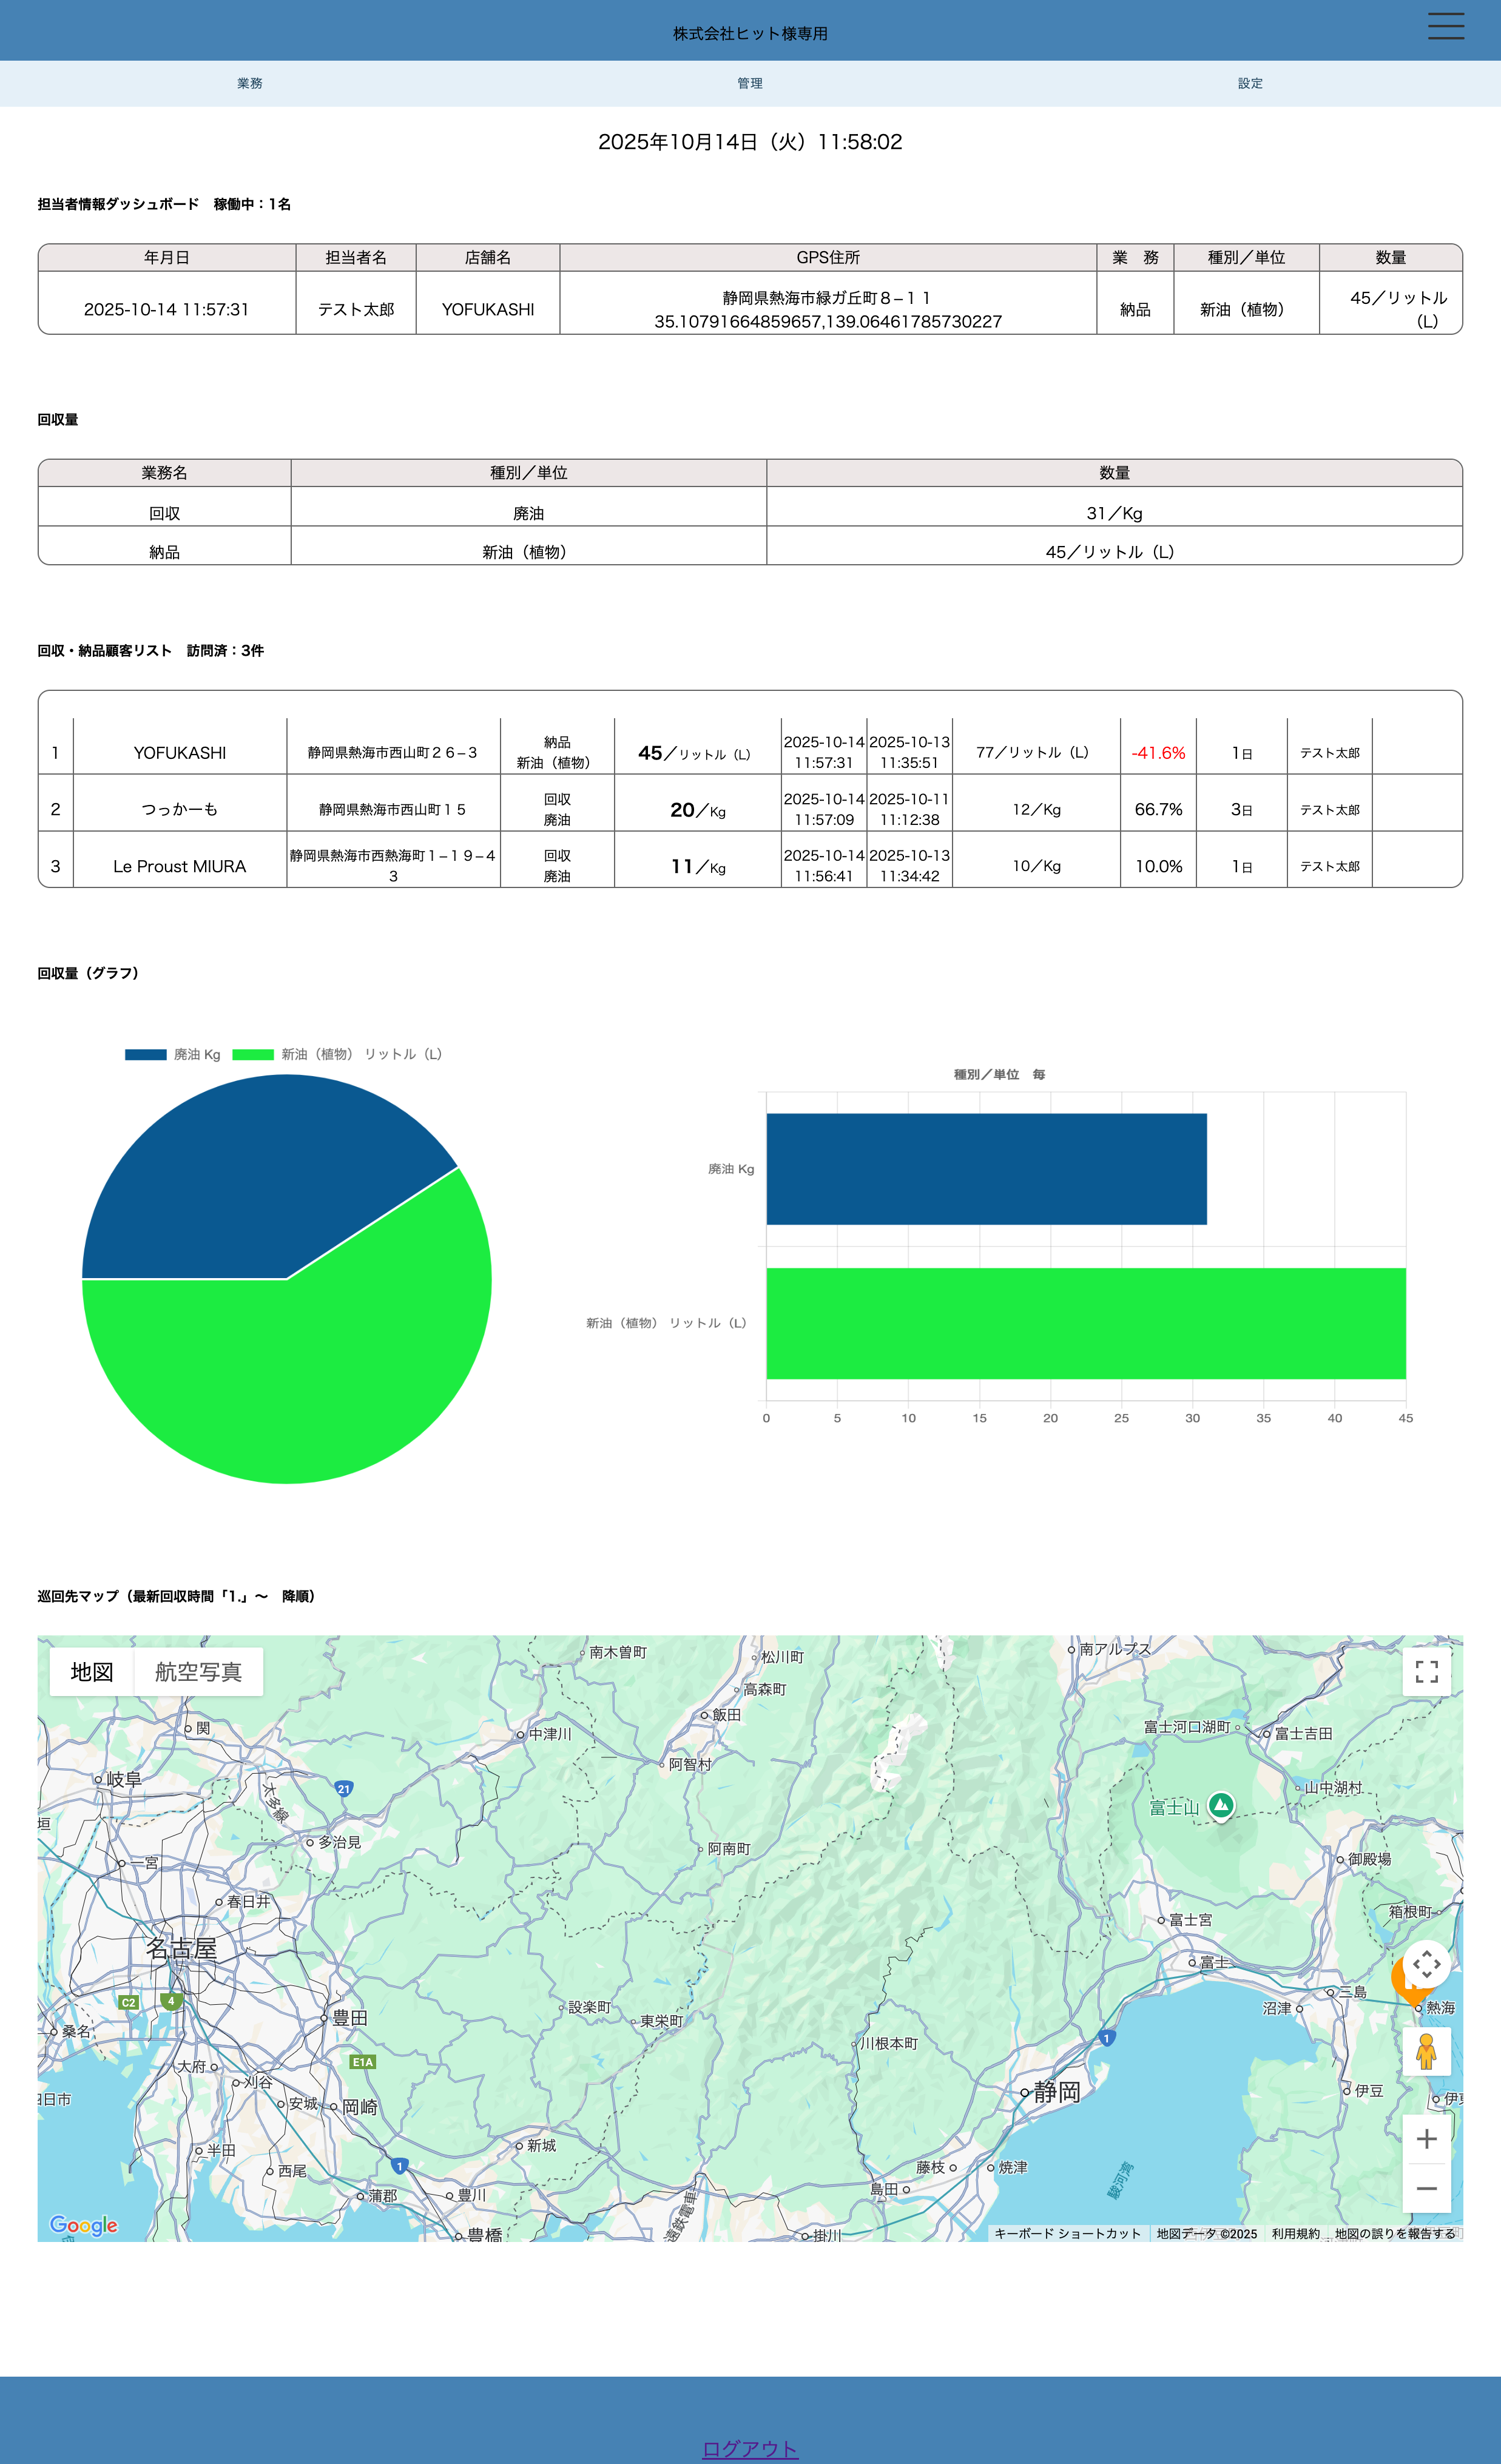Toggle 新油（植物）legend in pie chart
This screenshot has height=2464, width=1501.
pyautogui.click(x=337, y=1054)
